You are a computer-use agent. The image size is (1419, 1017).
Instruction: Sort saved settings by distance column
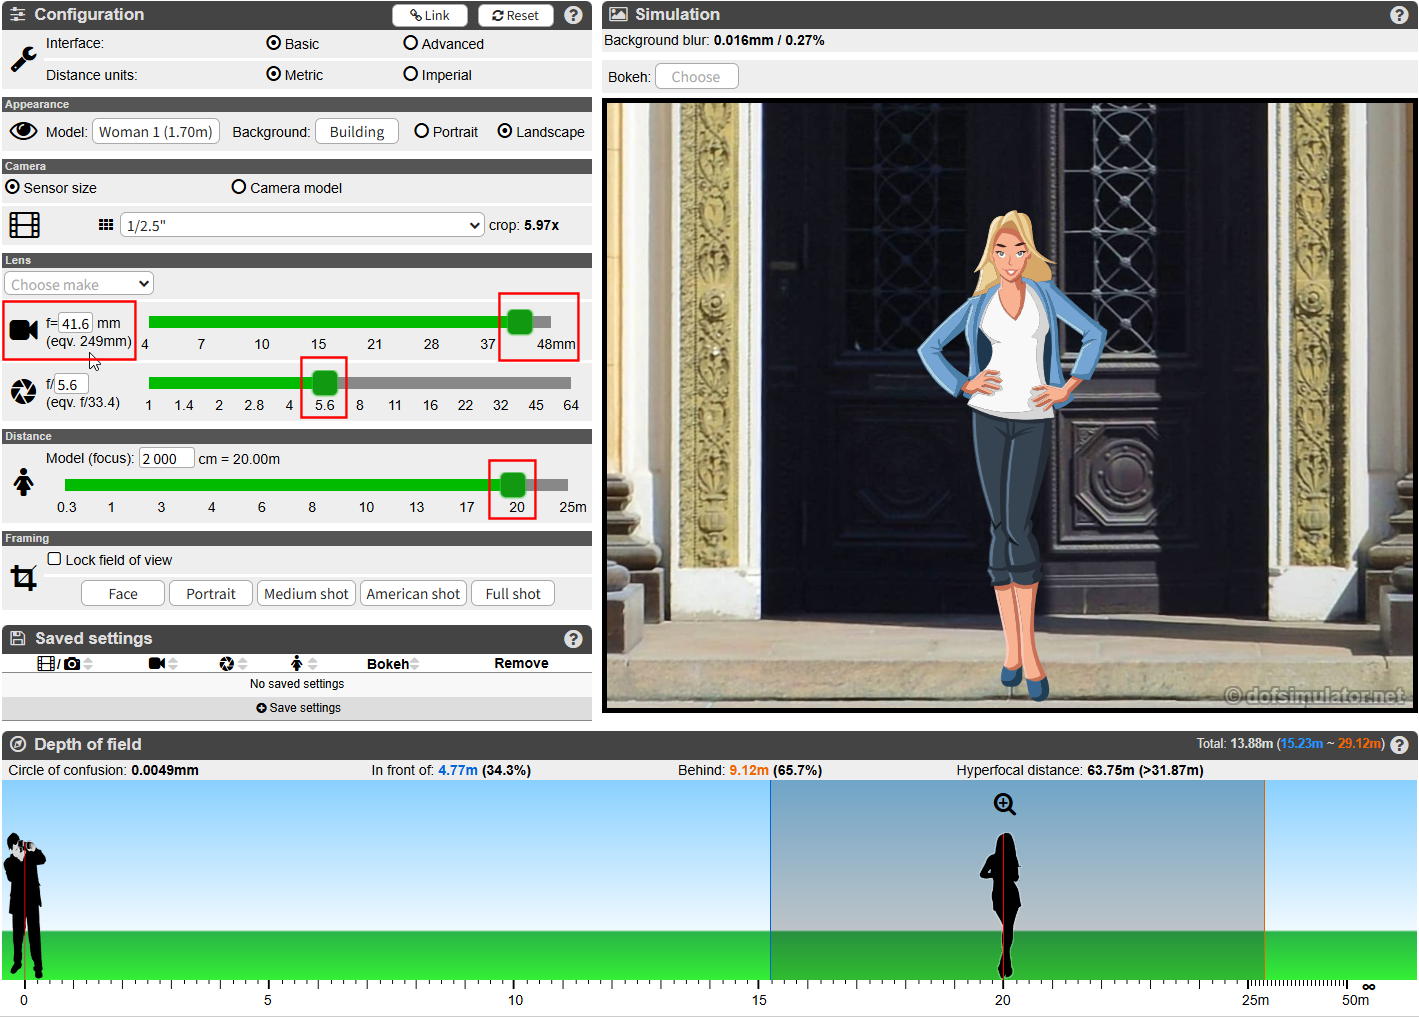(x=304, y=664)
